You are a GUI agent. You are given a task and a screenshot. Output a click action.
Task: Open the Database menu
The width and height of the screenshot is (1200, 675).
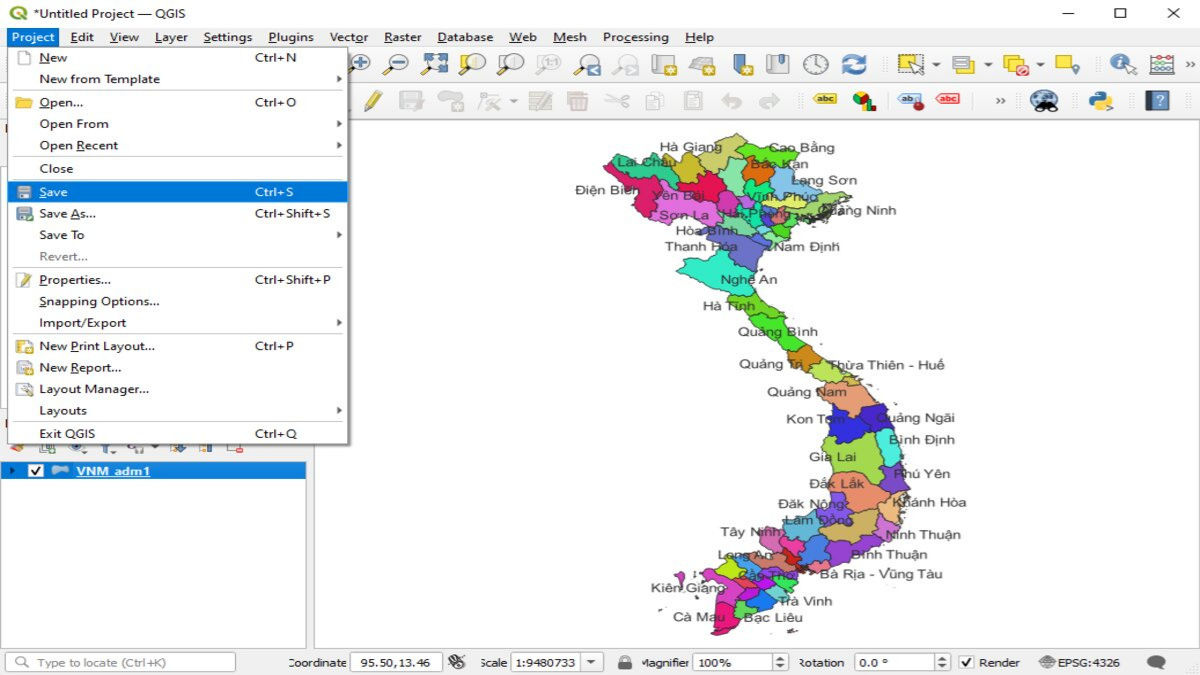coord(465,37)
